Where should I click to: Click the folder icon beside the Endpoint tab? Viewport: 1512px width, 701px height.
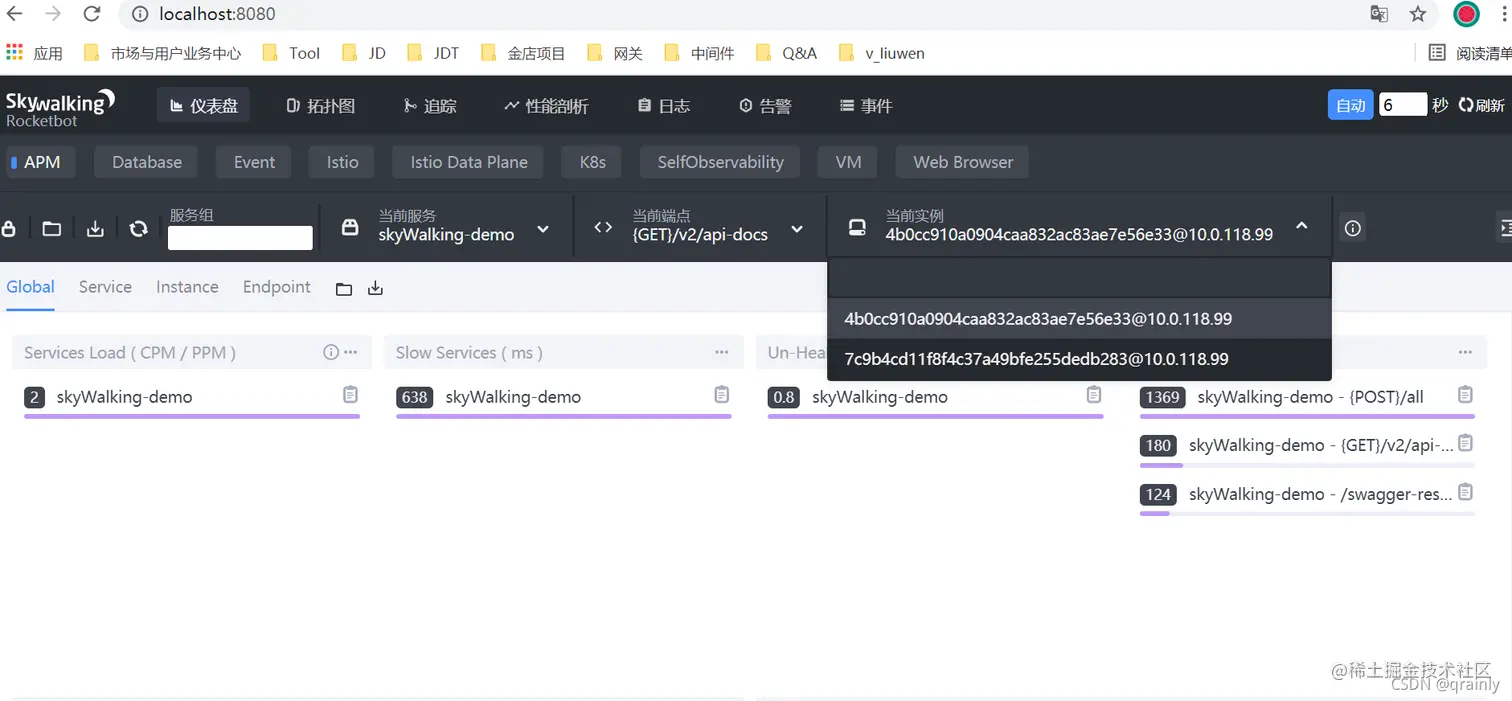coord(344,289)
